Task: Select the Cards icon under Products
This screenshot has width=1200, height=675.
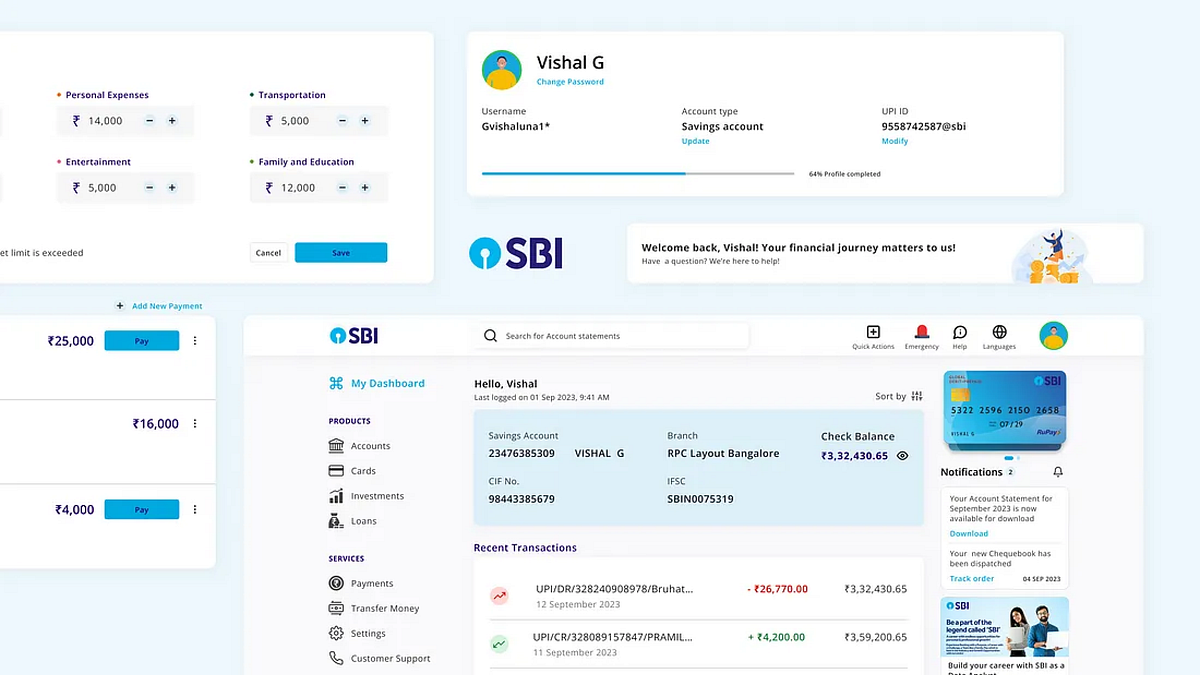Action: tap(335, 470)
